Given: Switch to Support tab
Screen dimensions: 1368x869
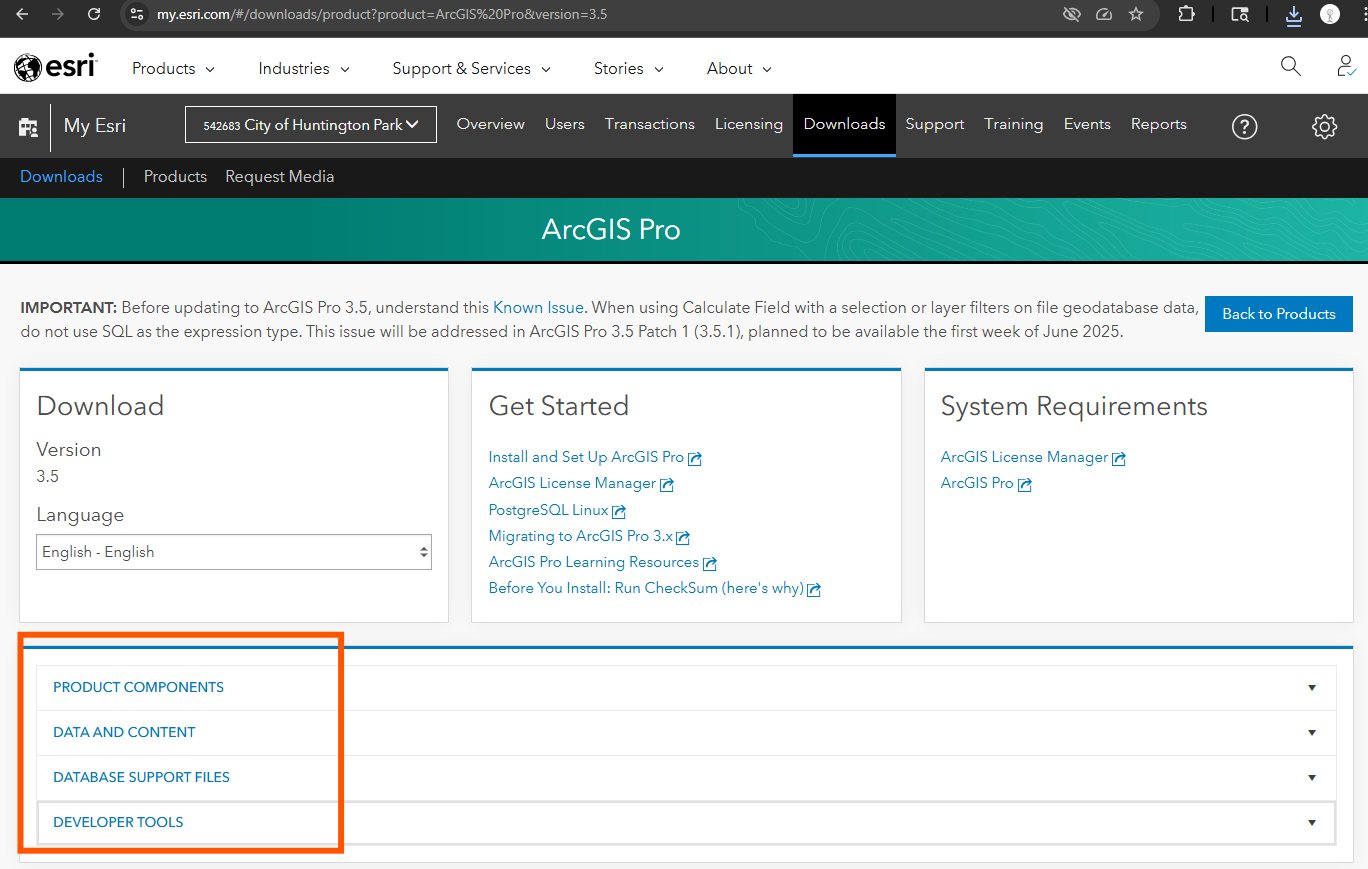Looking at the screenshot, I should pyautogui.click(x=935, y=124).
